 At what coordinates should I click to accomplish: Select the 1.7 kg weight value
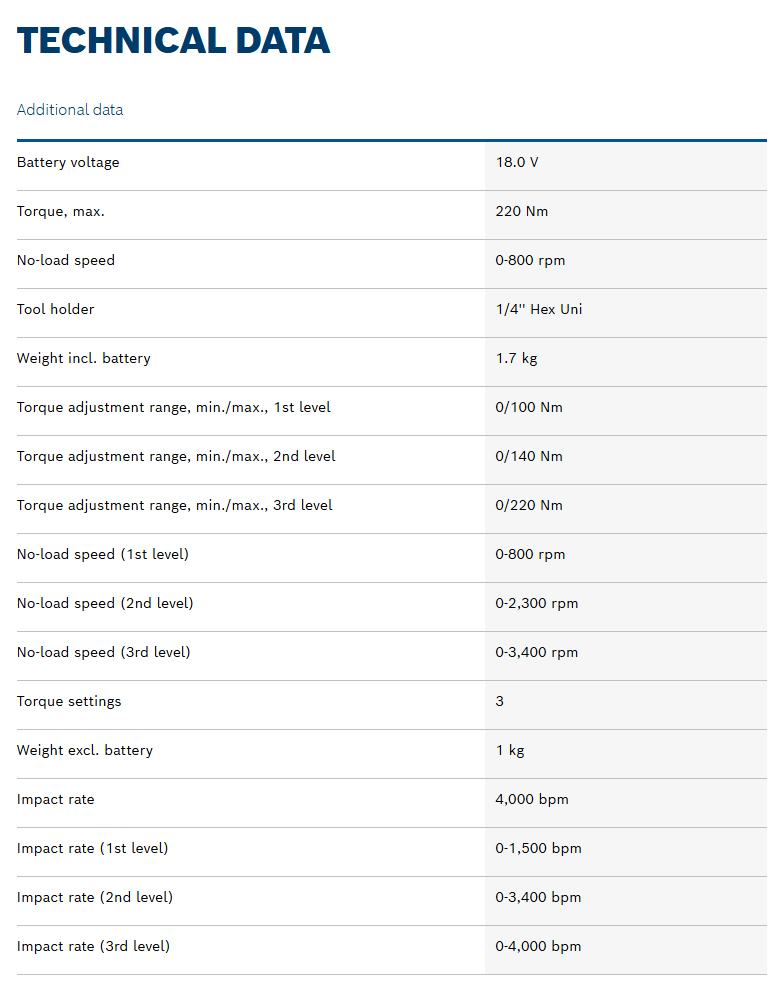(517, 358)
